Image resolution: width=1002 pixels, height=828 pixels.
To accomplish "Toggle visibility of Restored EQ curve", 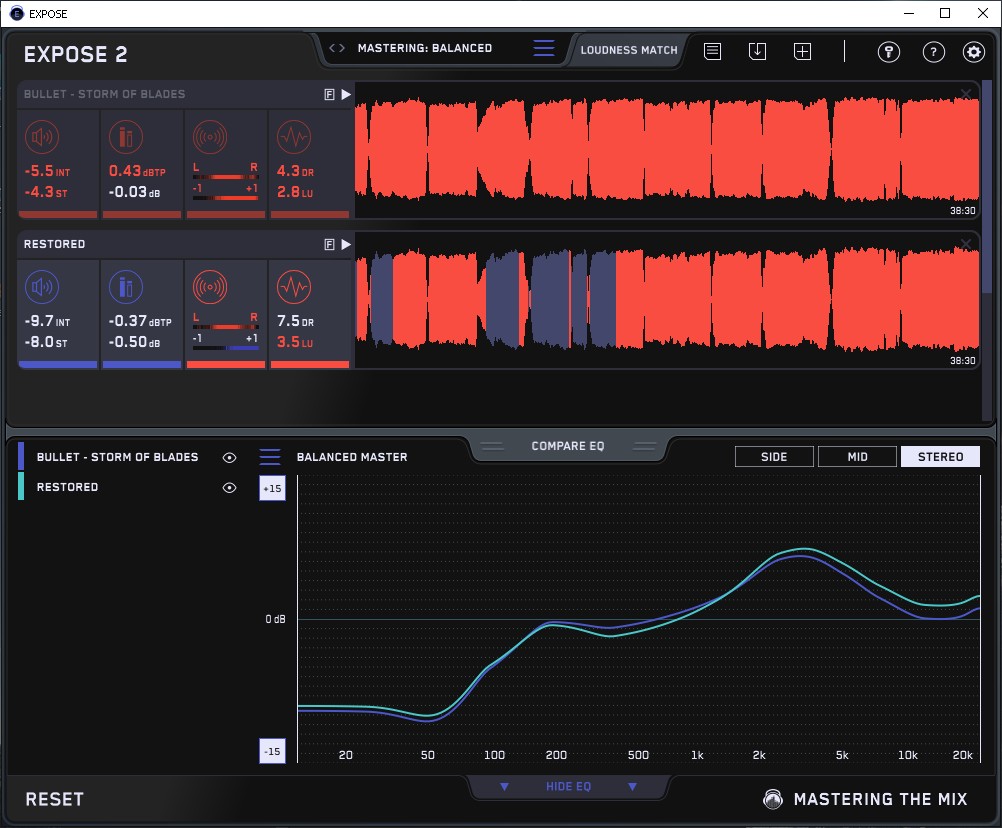I will click(x=230, y=487).
